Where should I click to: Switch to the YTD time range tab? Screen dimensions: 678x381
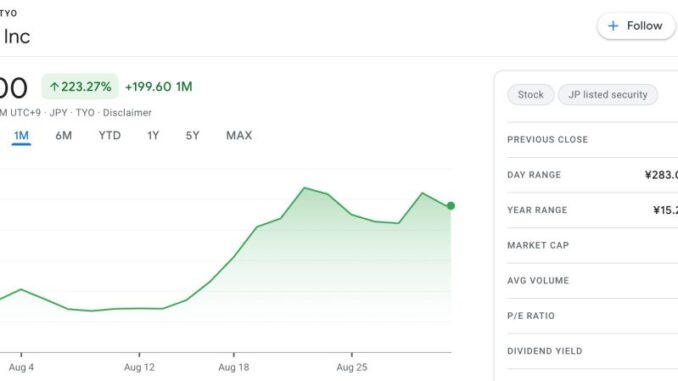click(109, 136)
